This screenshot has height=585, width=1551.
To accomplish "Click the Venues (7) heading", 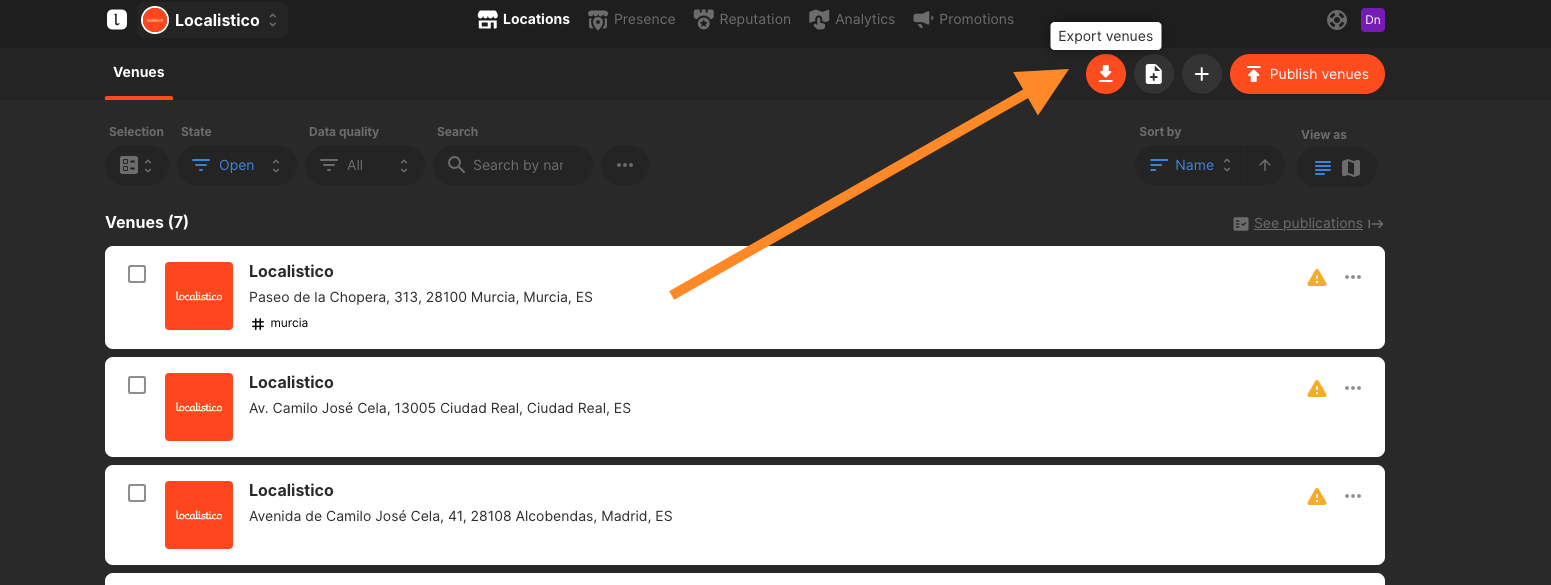I will coord(147,222).
